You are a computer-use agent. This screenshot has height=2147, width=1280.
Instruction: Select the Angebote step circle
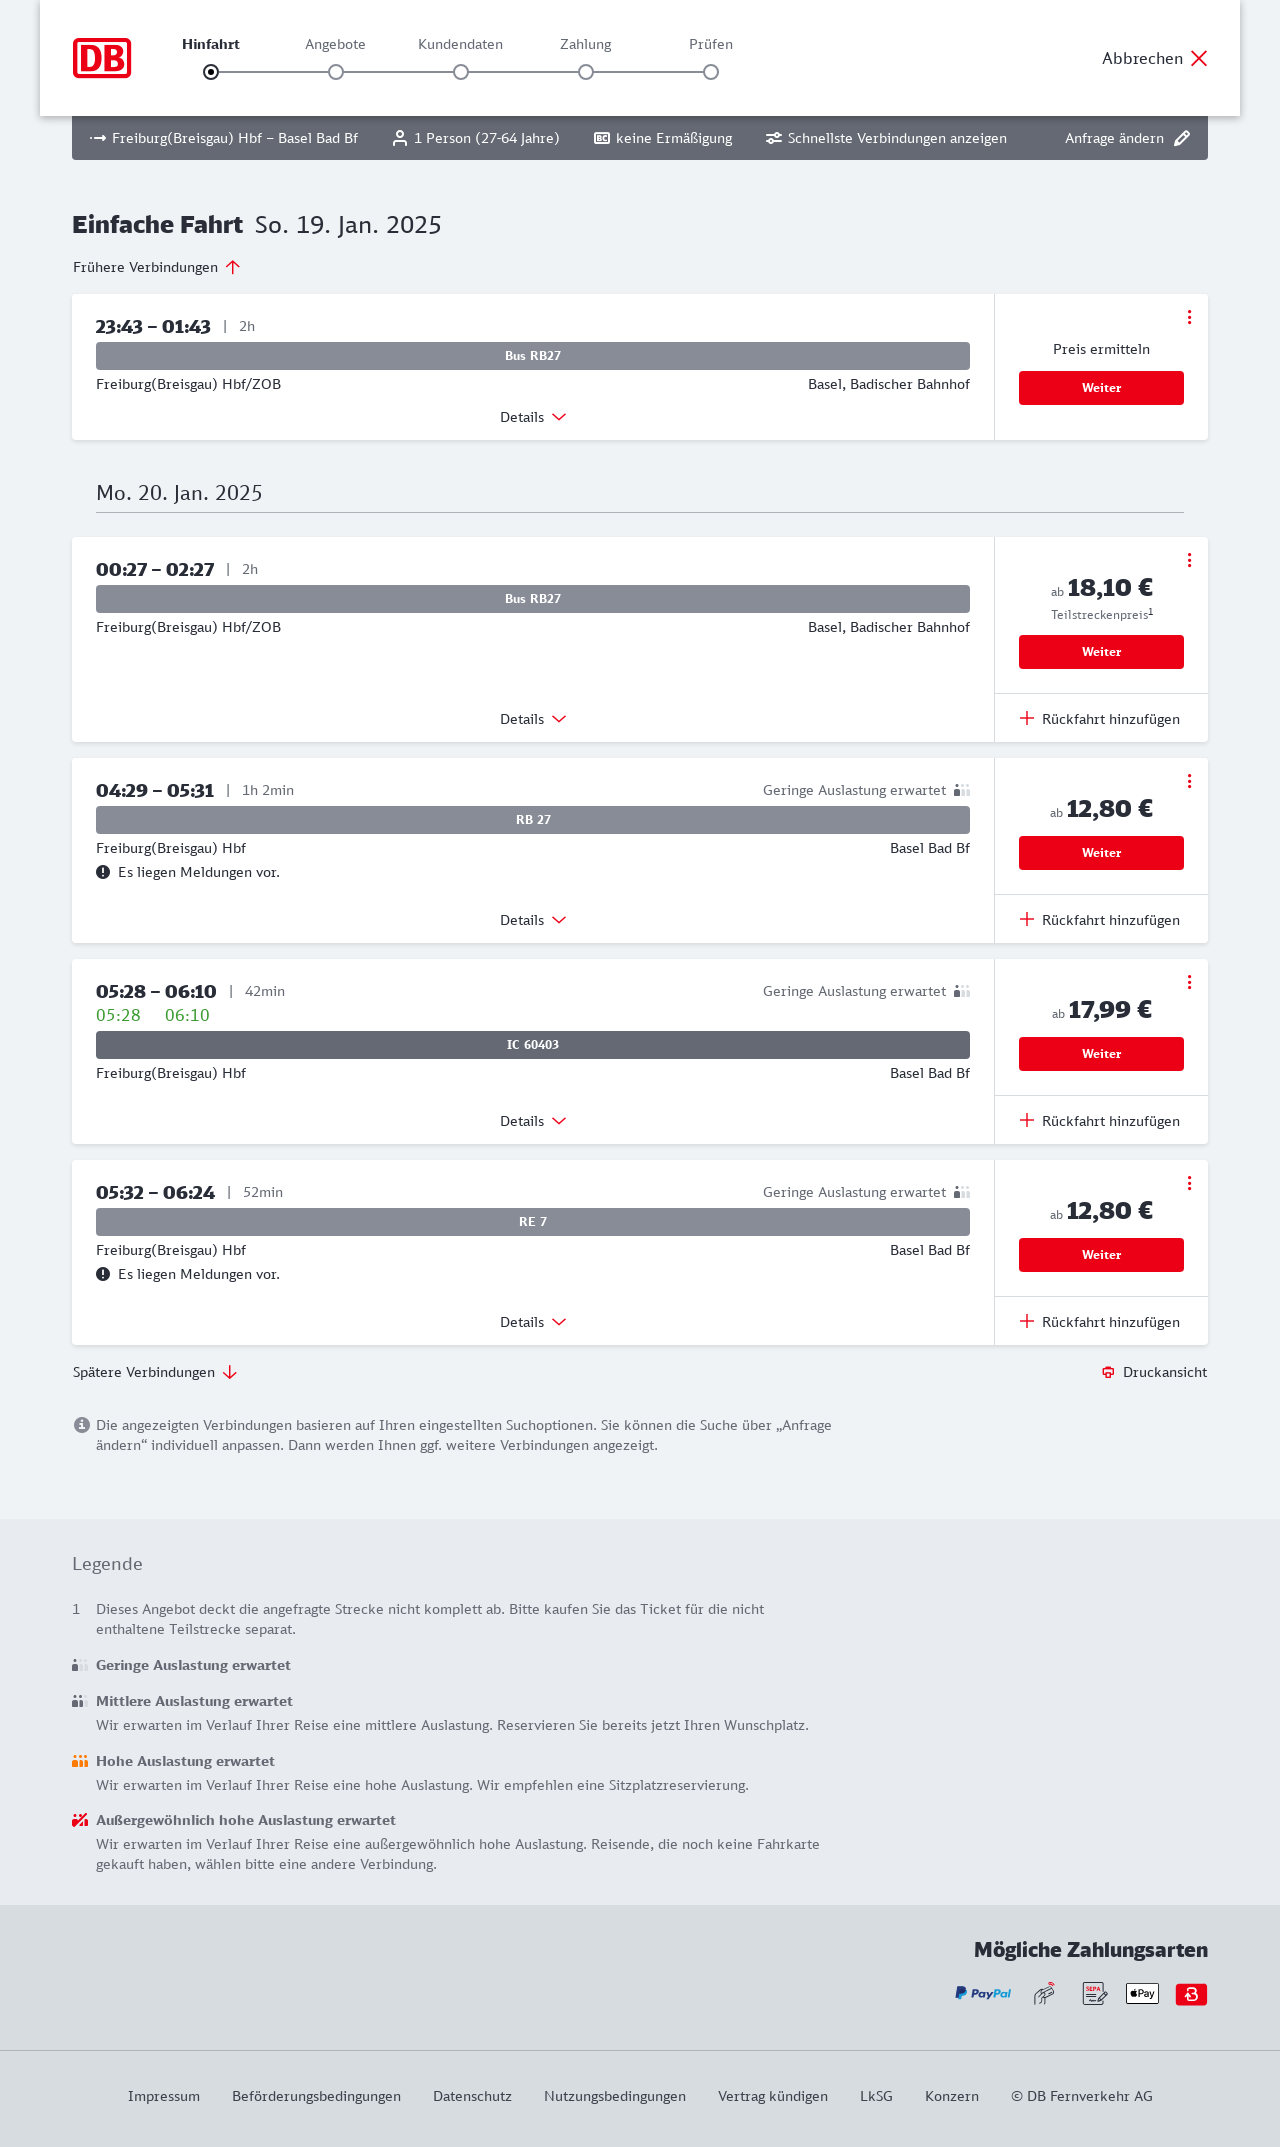click(x=336, y=72)
